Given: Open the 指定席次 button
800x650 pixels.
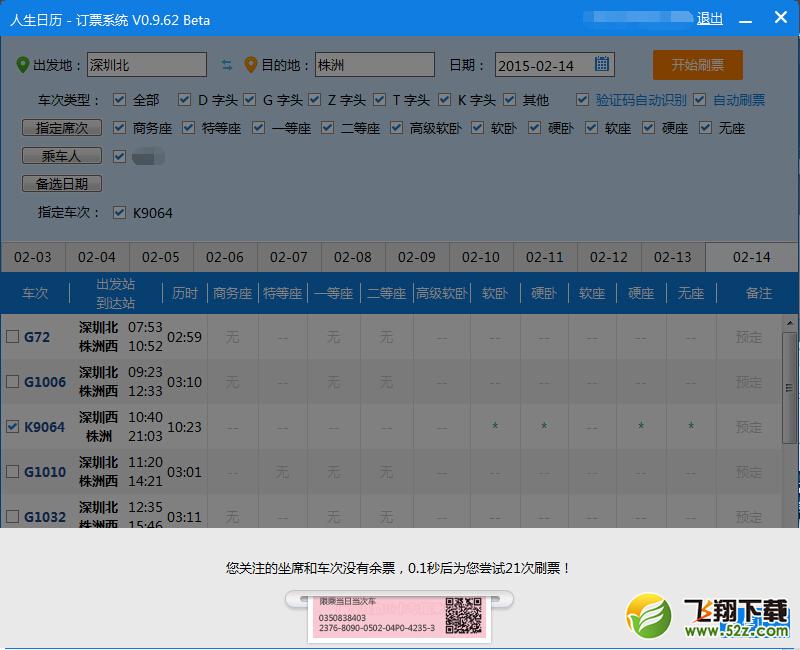Looking at the screenshot, I should [62, 128].
